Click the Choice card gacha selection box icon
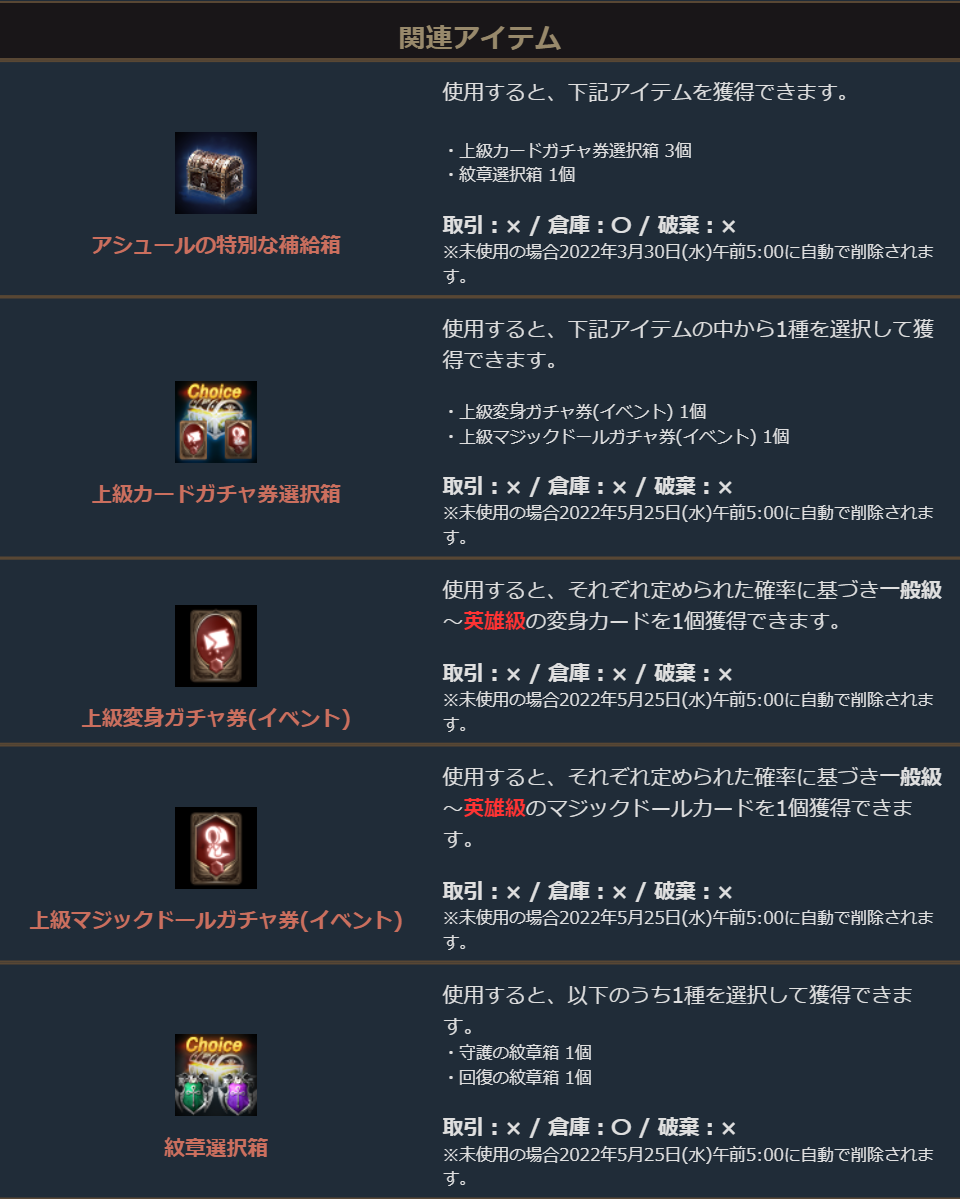Image resolution: width=960 pixels, height=1199 pixels. [216, 421]
